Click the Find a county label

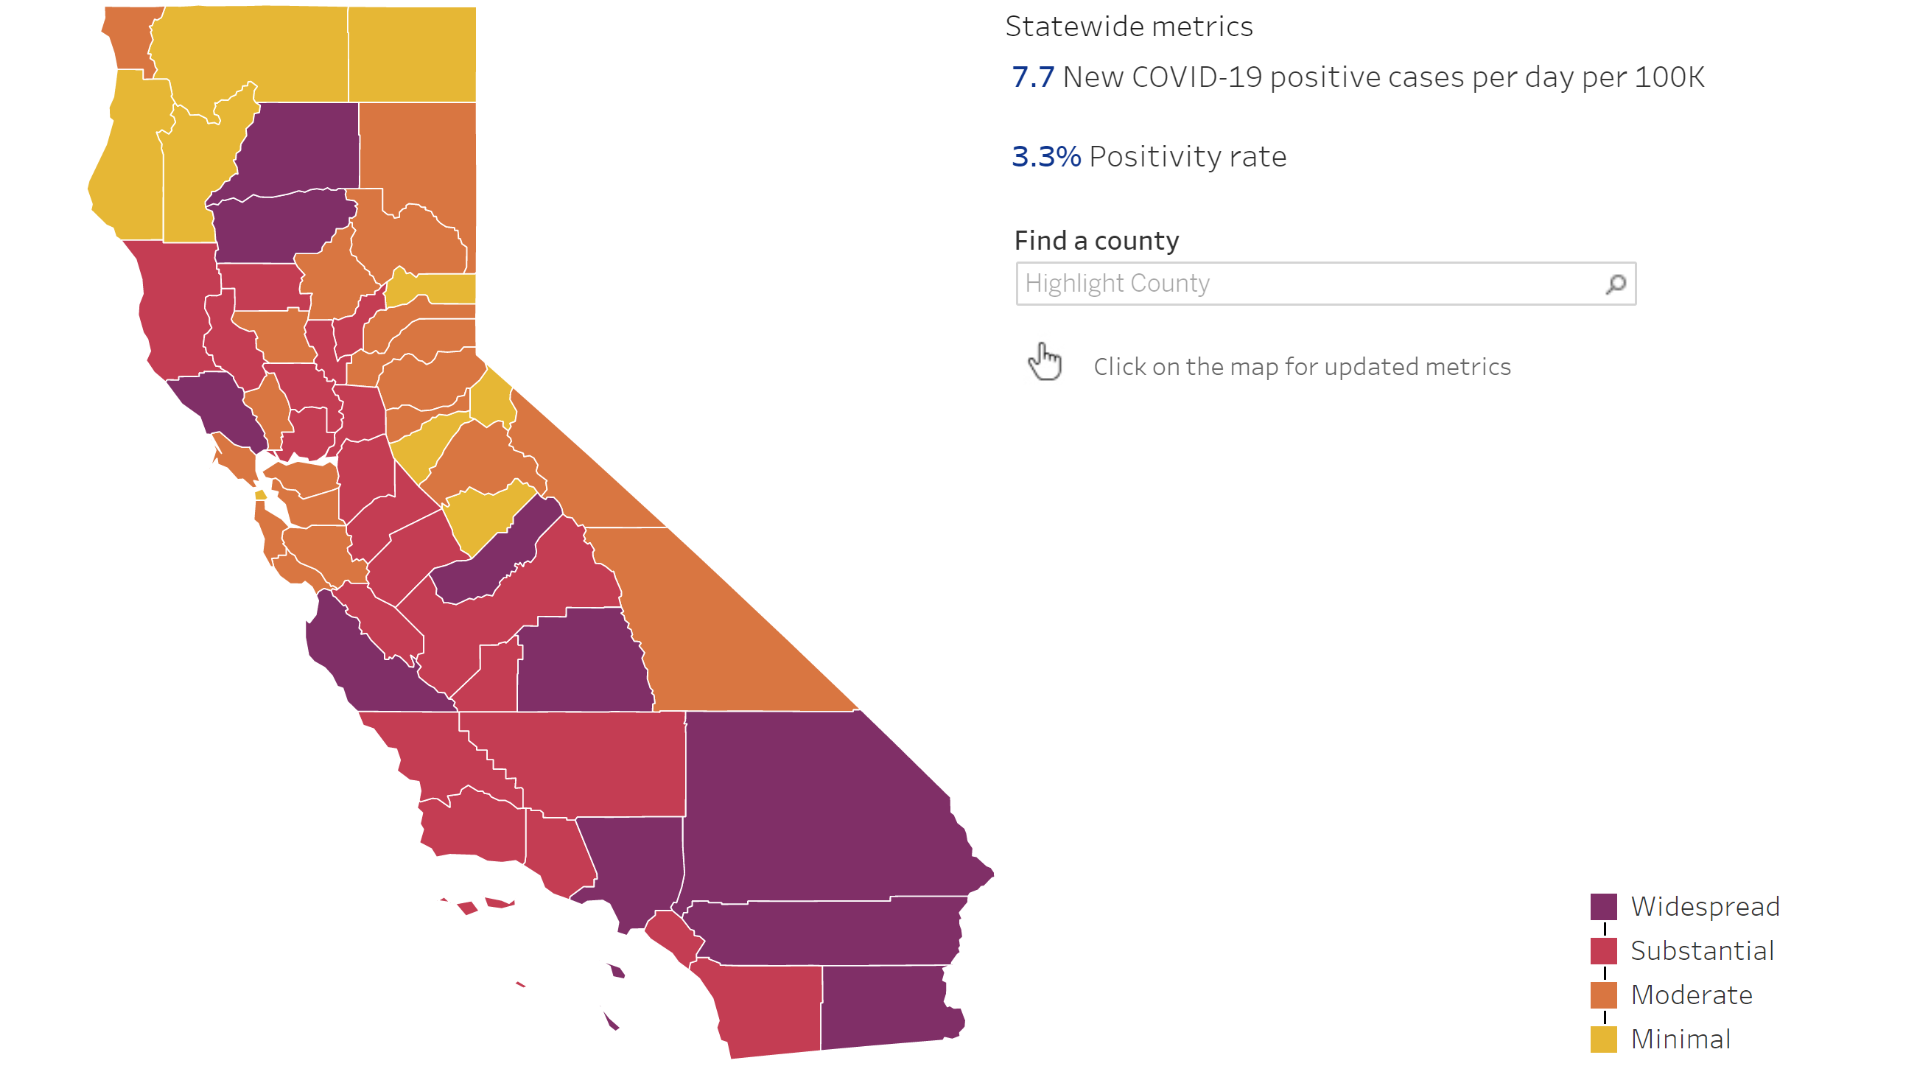click(1096, 240)
